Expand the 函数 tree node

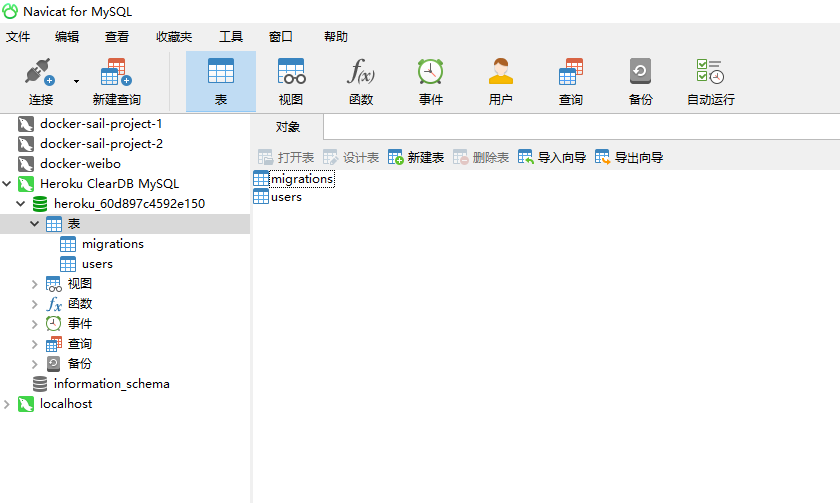tap(34, 304)
